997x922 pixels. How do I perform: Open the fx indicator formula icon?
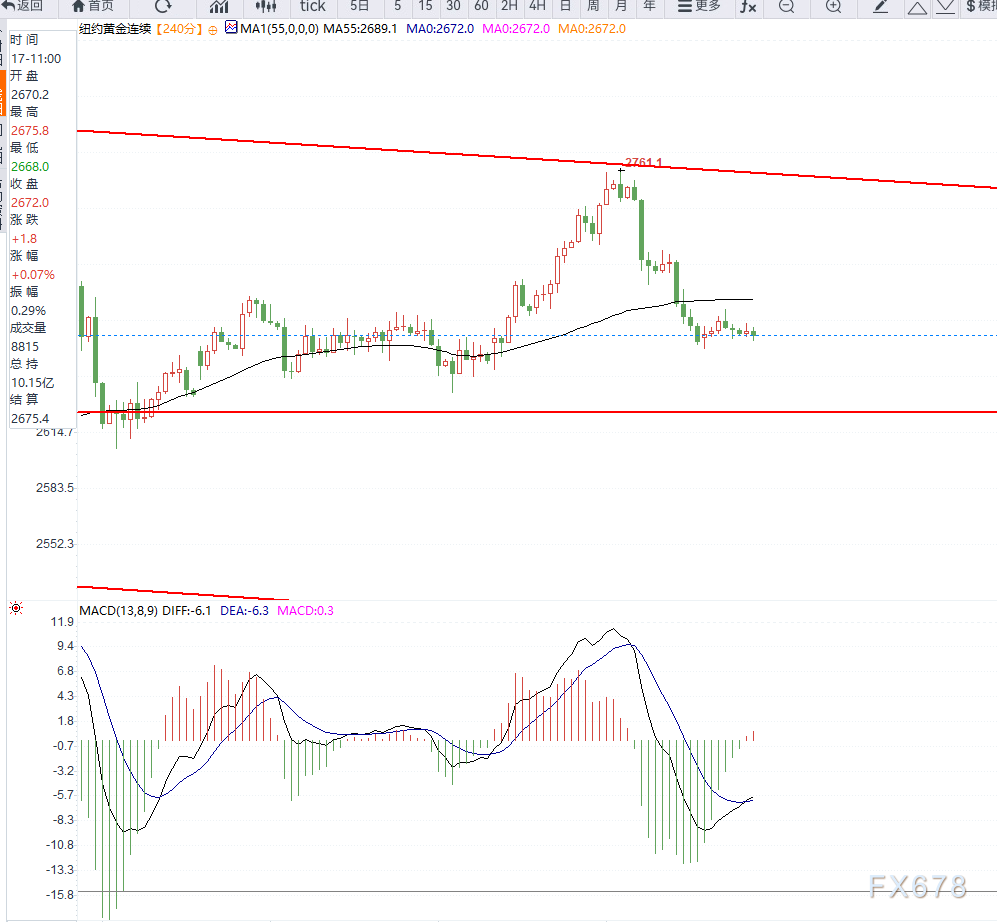[748, 7]
